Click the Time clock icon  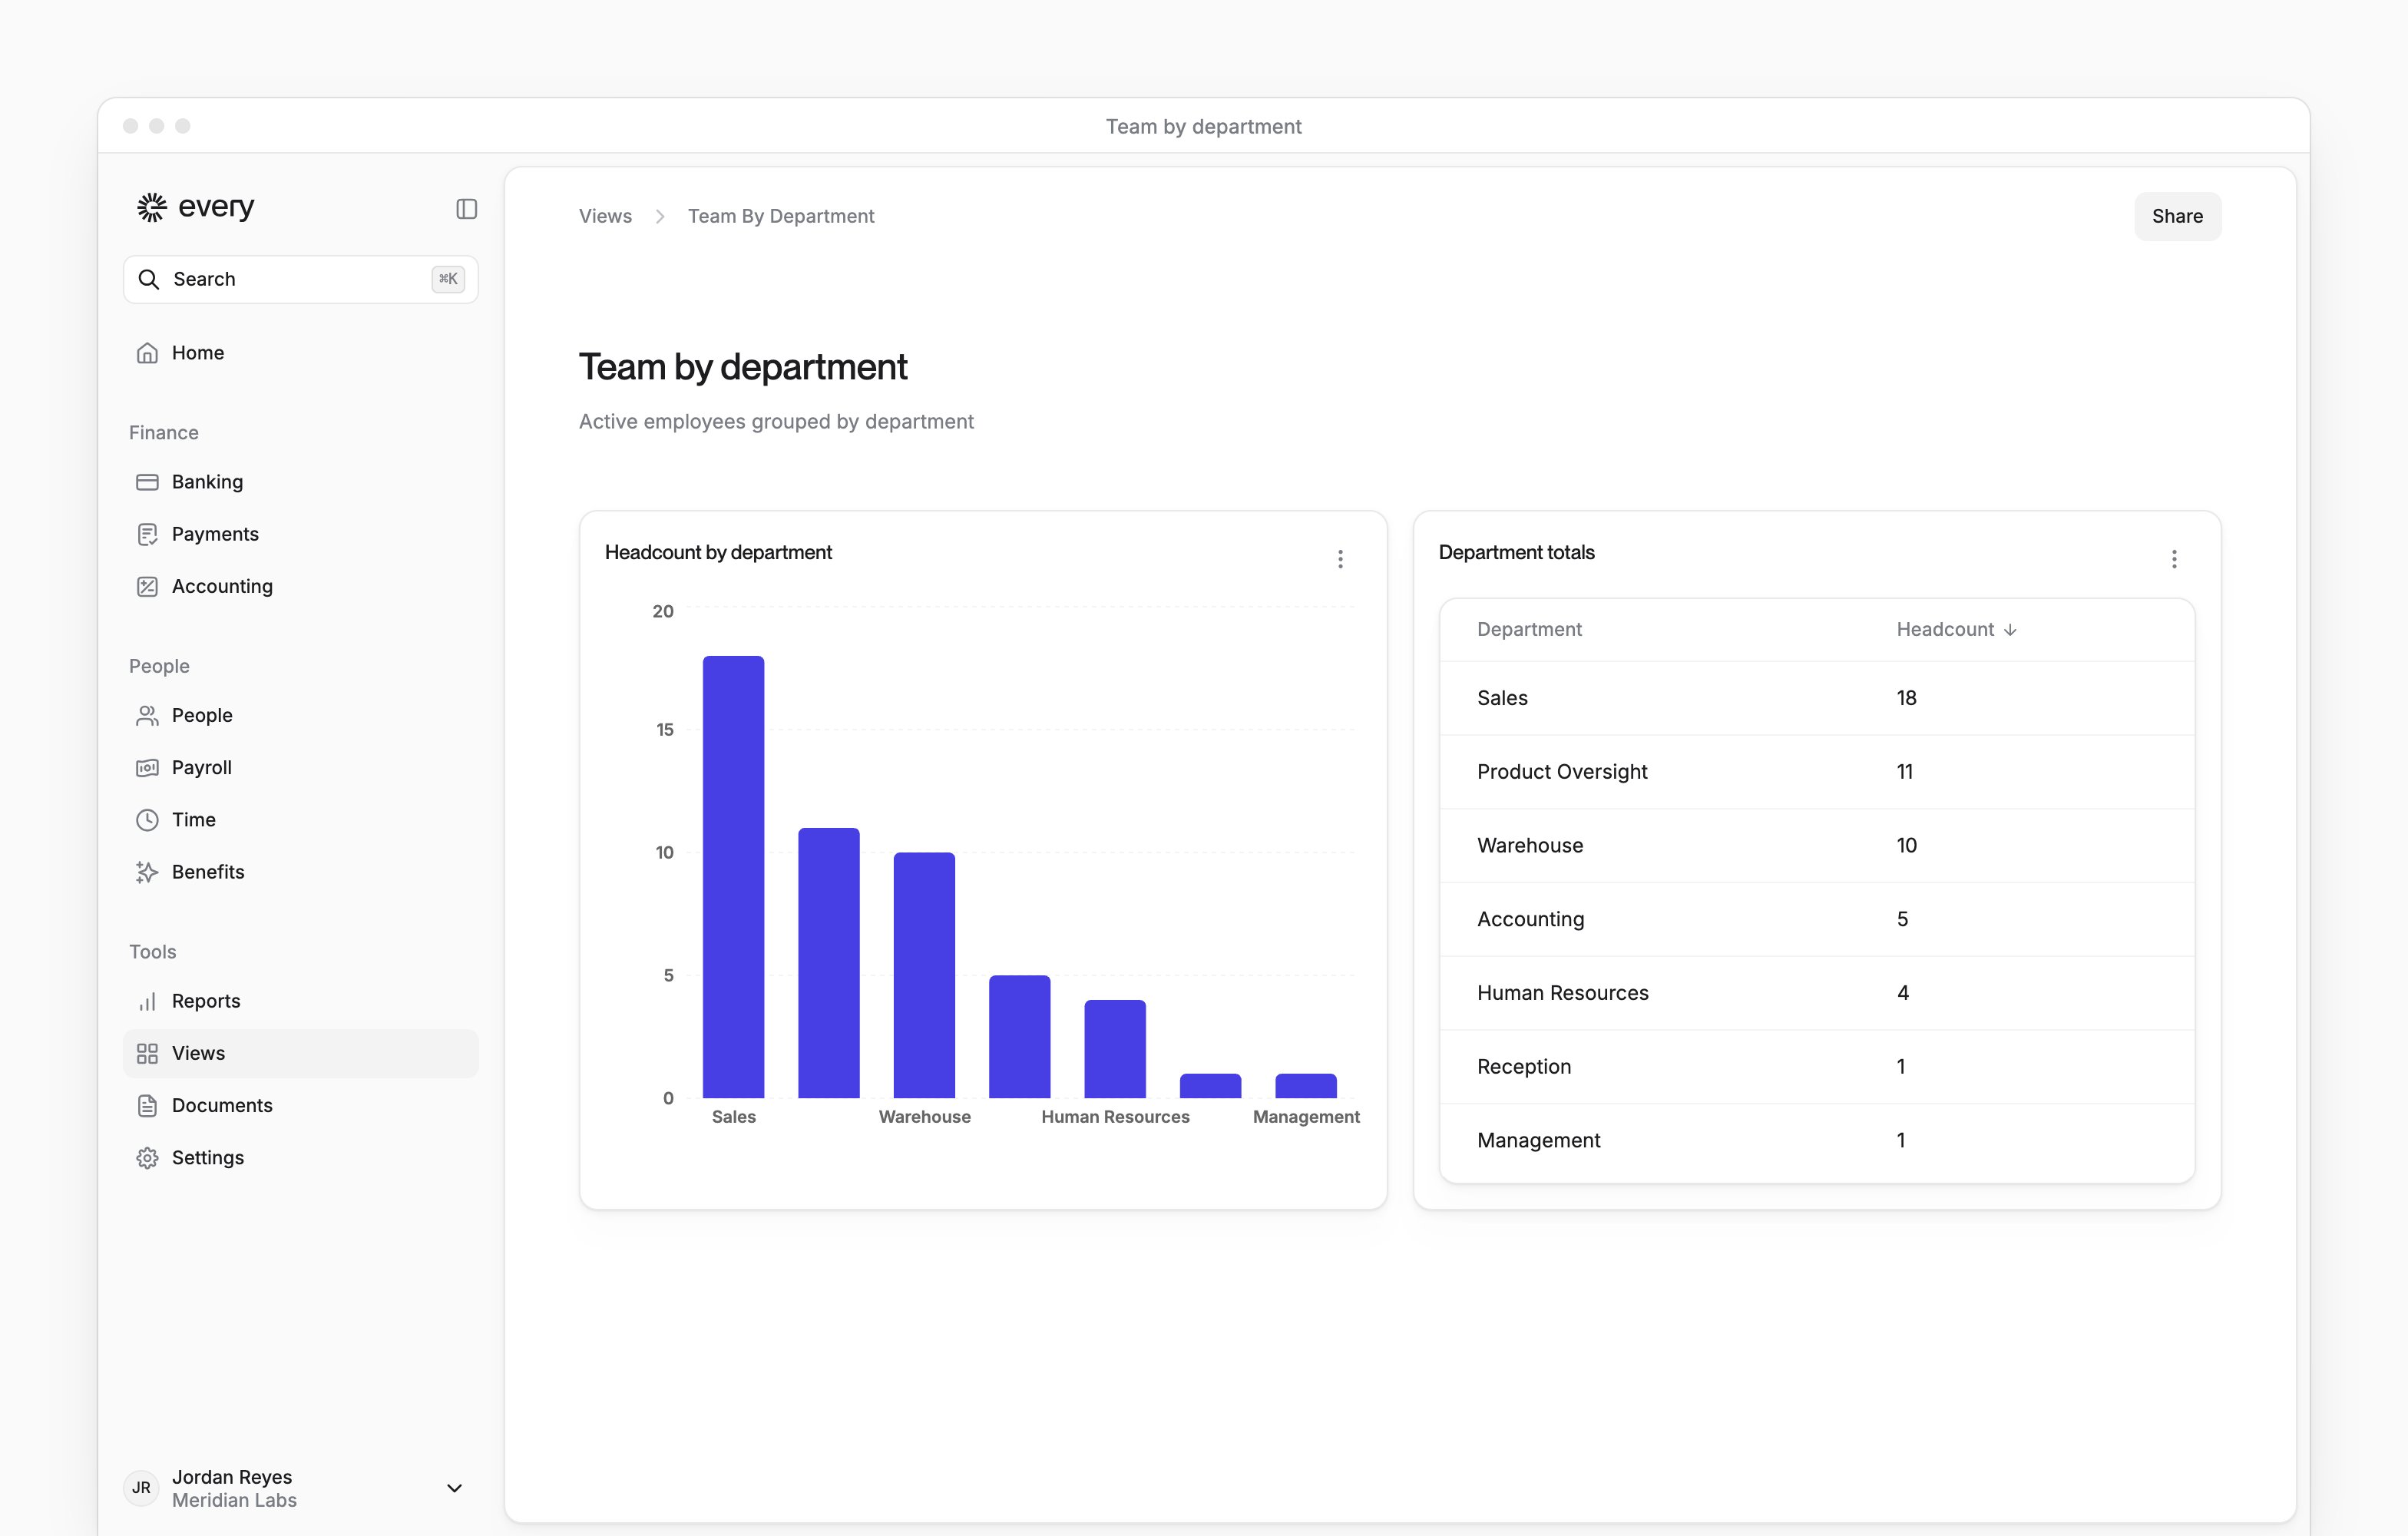[147, 819]
